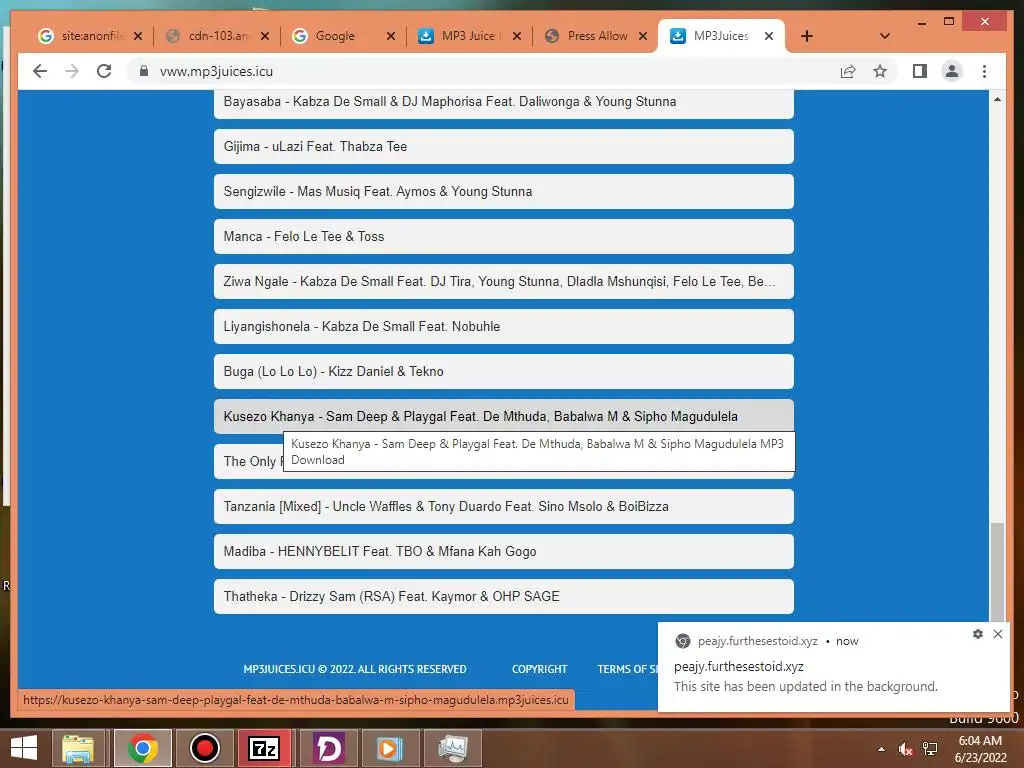The width and height of the screenshot is (1024, 768).
Task: Open the Windows Start button
Action: 24,748
